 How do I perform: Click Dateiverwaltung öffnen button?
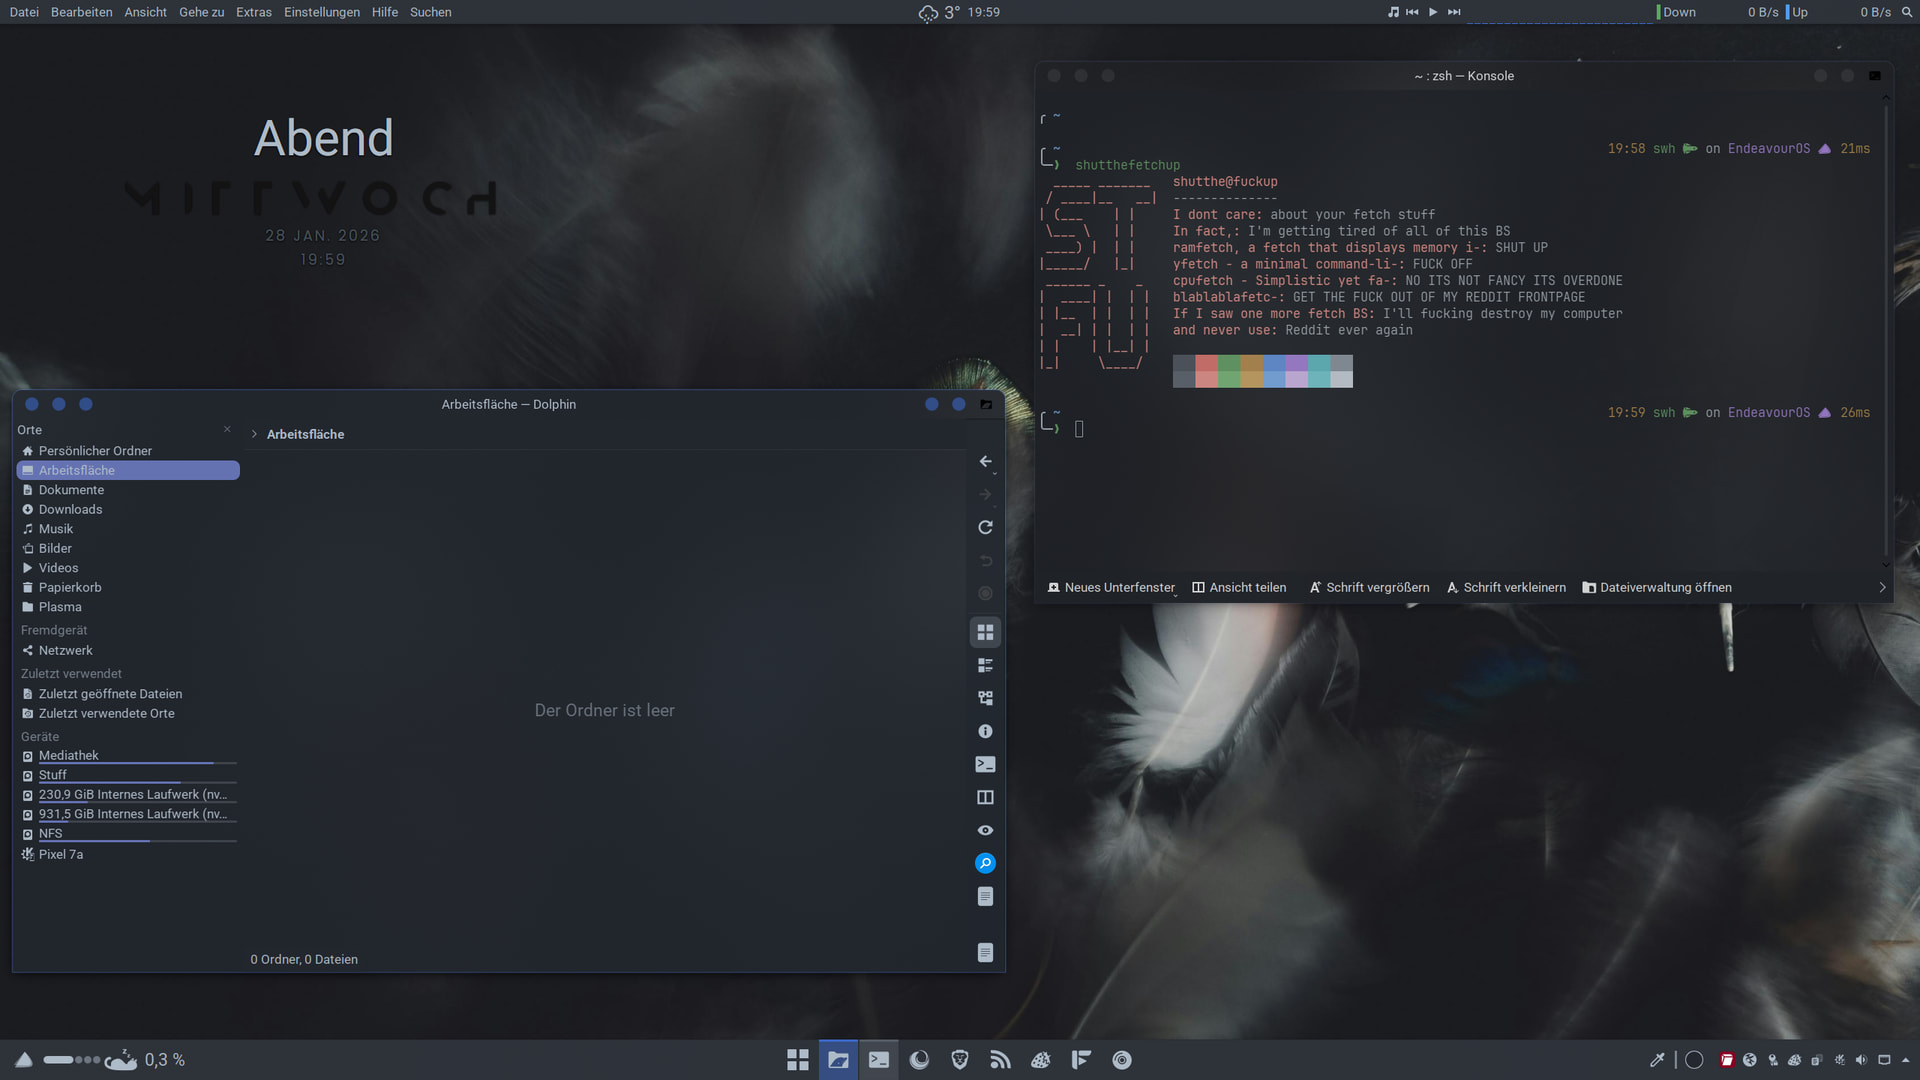(1657, 588)
